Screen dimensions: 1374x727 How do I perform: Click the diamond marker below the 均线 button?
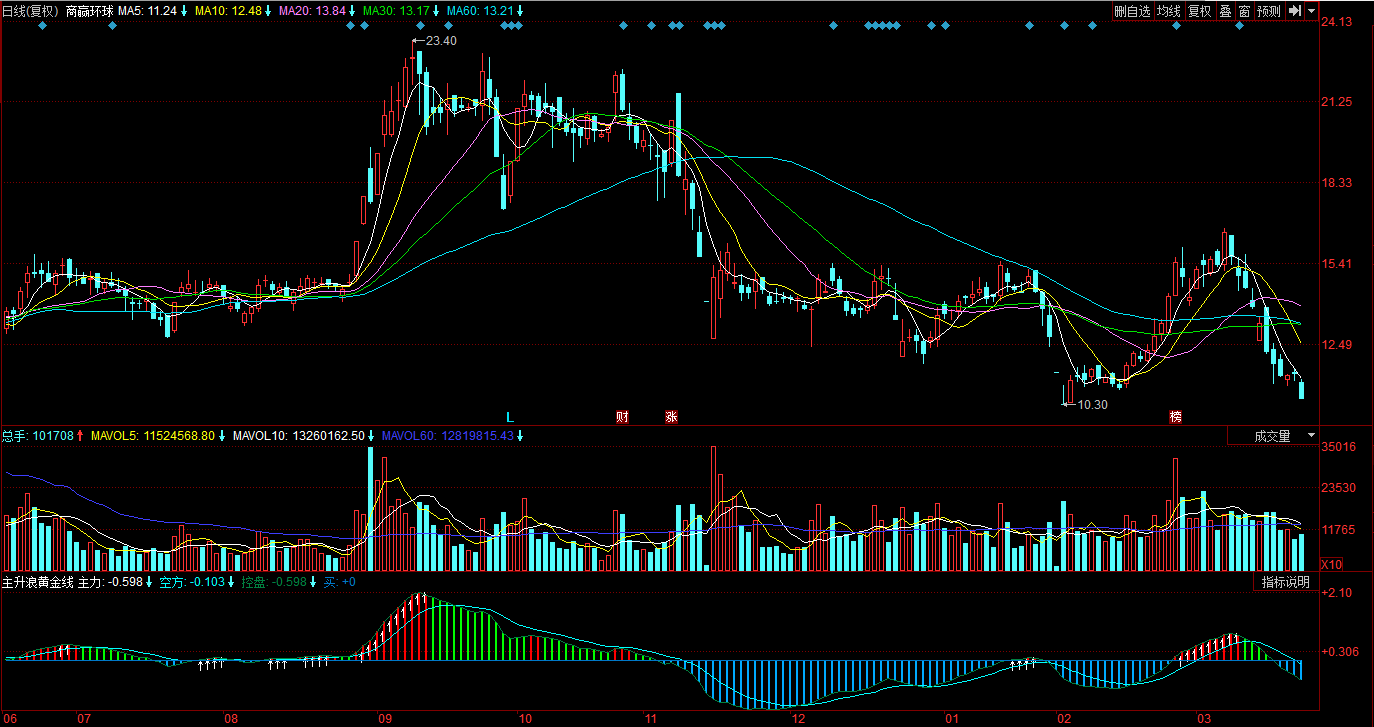pyautogui.click(x=1176, y=26)
